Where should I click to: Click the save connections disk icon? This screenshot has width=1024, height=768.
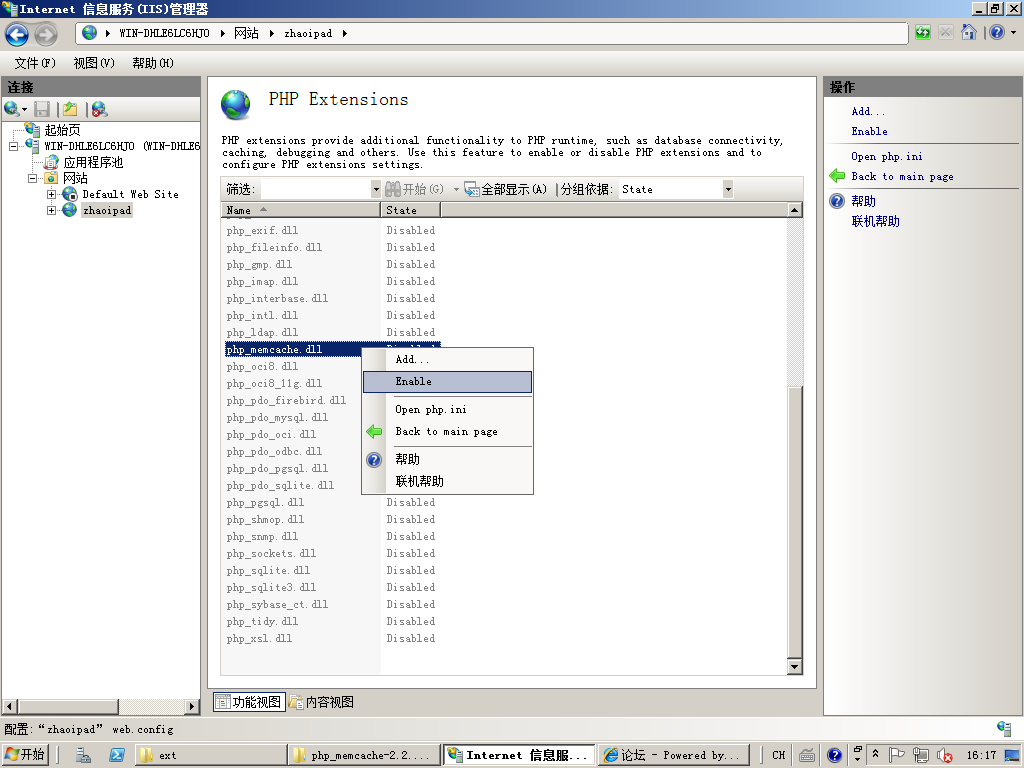point(42,108)
